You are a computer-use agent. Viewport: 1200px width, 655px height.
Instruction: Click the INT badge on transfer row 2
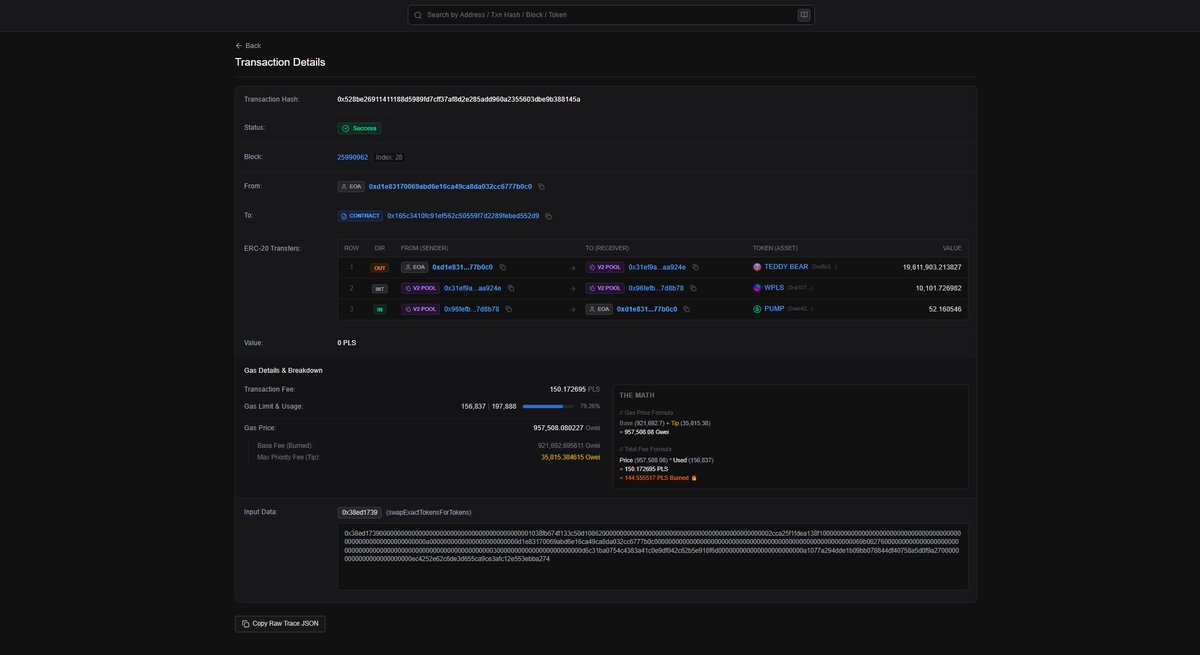(x=378, y=288)
